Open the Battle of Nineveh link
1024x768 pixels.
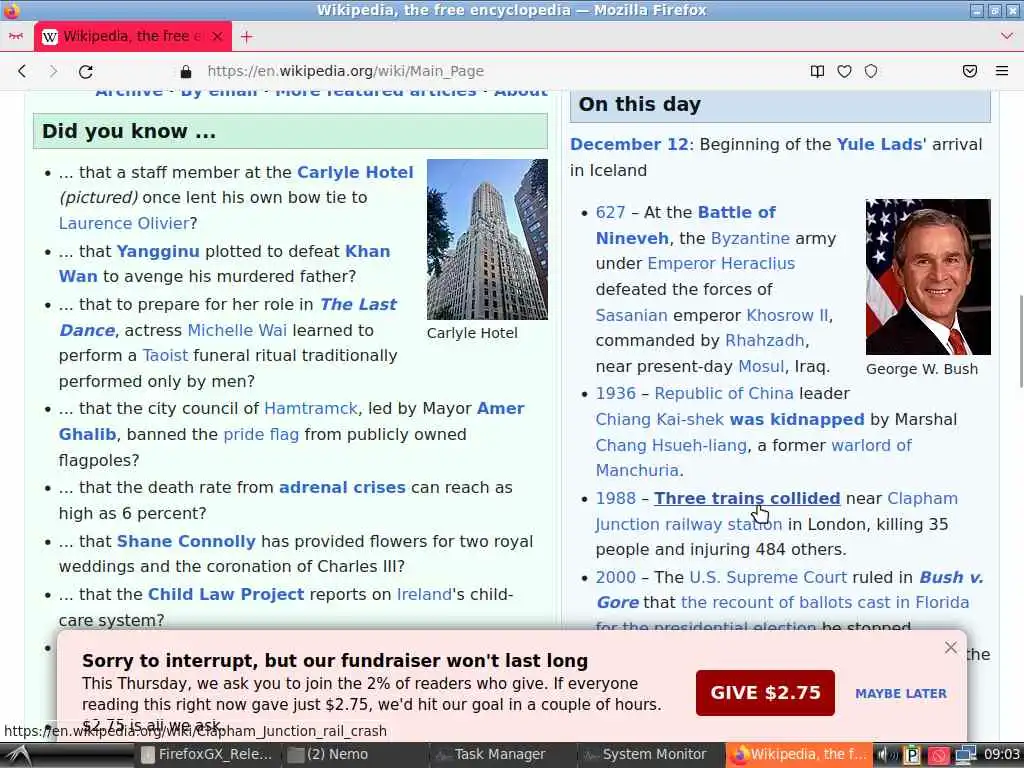[x=737, y=213]
